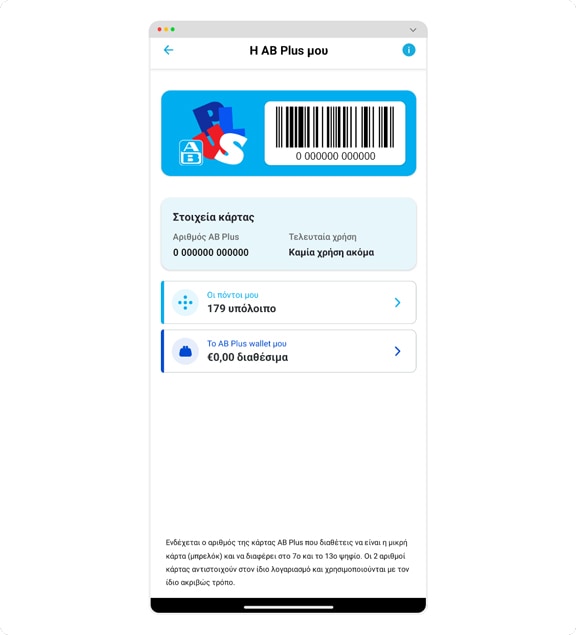
Task: Go back using the blue arrow
Action: click(169, 50)
